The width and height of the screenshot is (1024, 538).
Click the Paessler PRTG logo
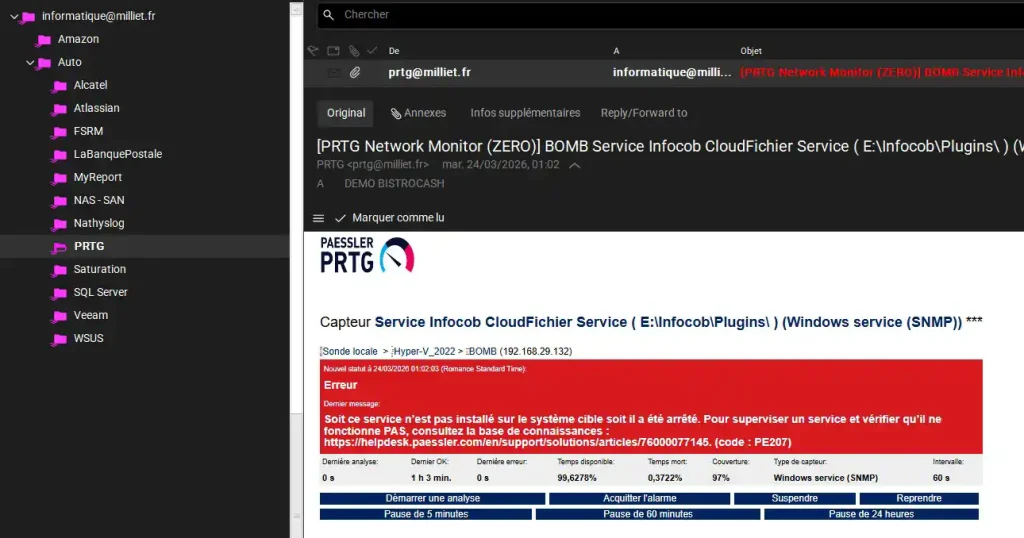pos(367,255)
